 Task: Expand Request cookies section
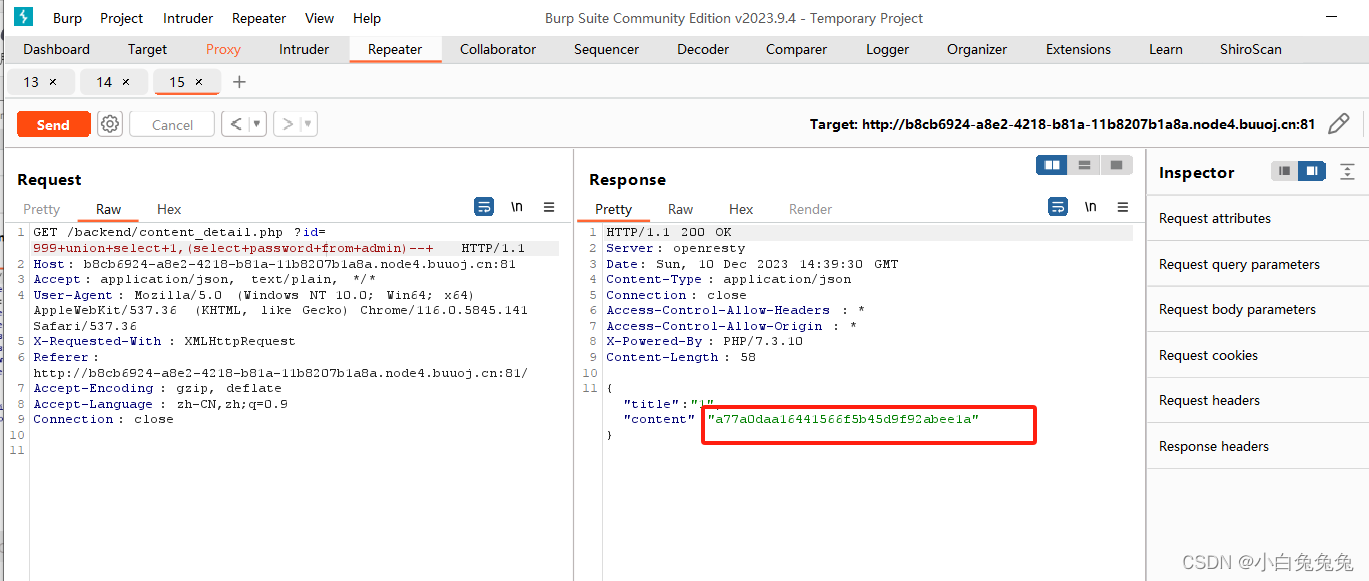coord(1258,355)
